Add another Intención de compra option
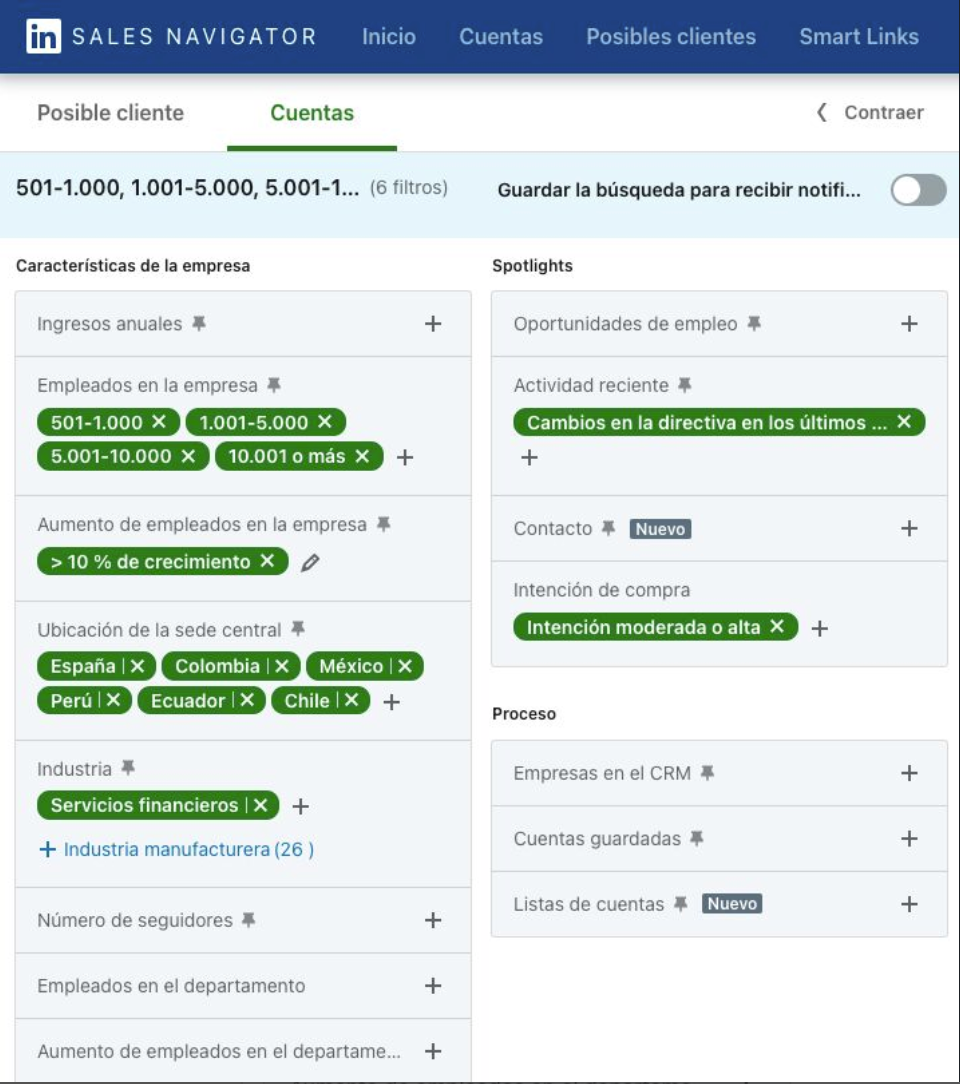This screenshot has width=960, height=1084. 820,628
